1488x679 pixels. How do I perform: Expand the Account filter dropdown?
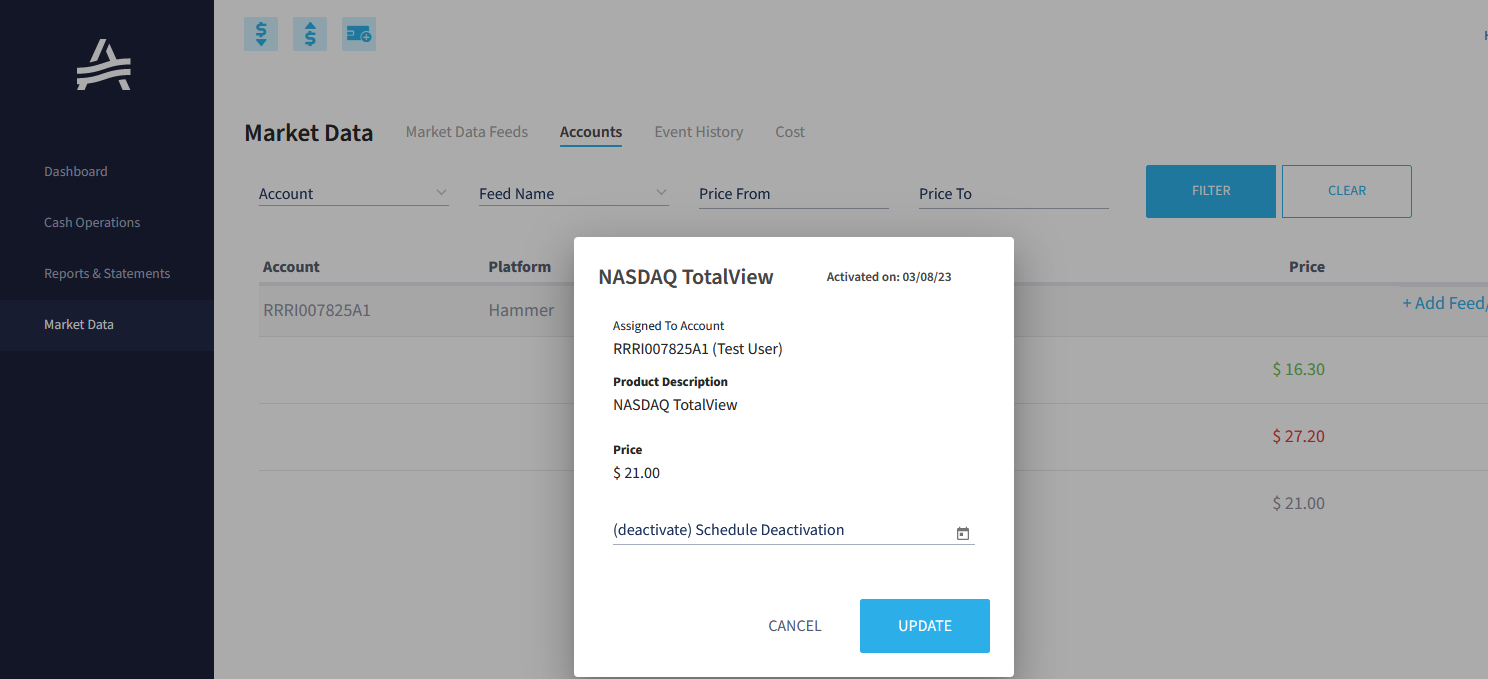[x=354, y=193]
